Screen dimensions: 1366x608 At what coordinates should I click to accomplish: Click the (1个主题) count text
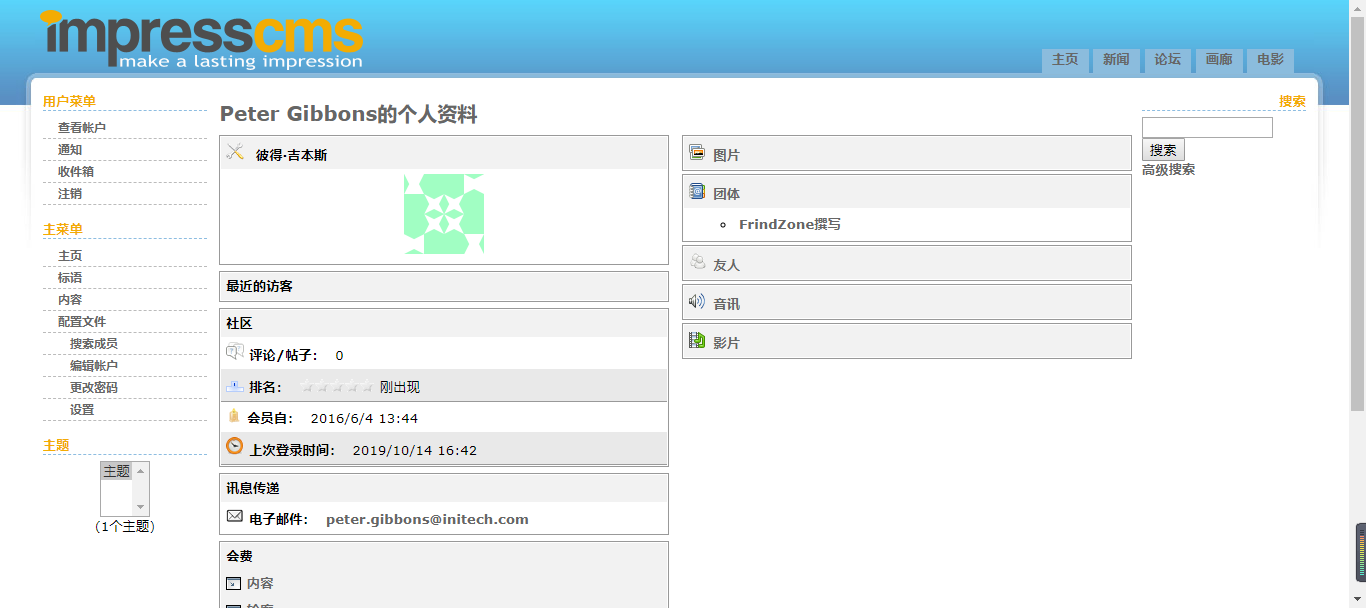[125, 526]
